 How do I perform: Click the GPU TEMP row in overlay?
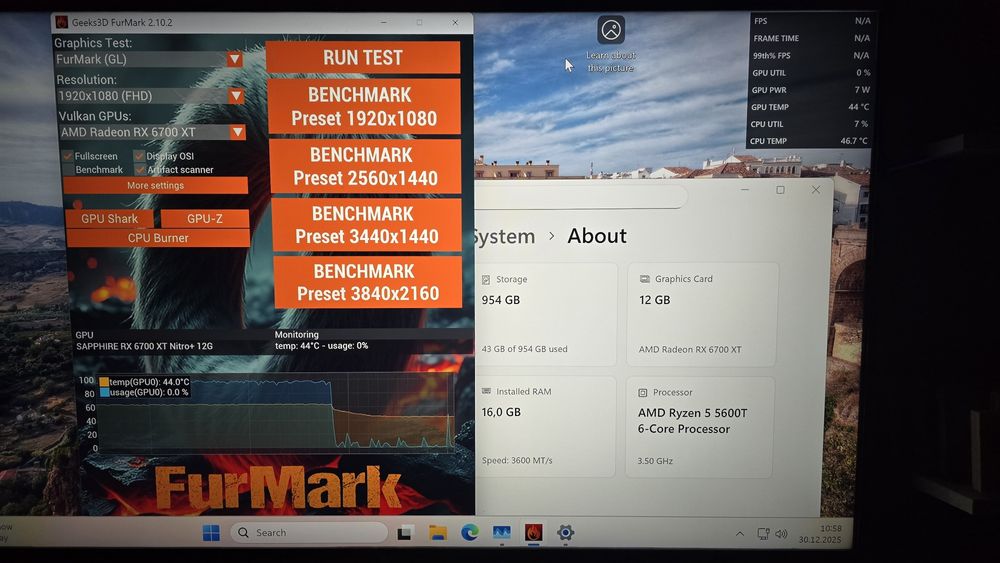810,107
